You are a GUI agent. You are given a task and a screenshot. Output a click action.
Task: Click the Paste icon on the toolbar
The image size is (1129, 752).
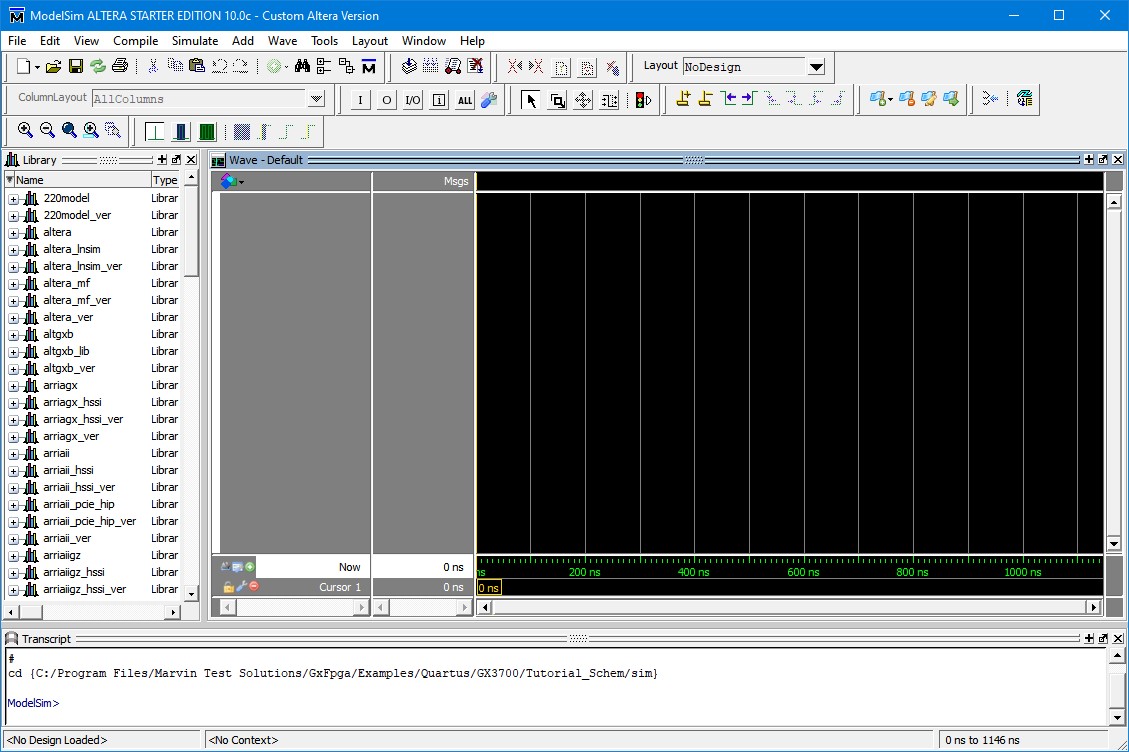(x=196, y=66)
